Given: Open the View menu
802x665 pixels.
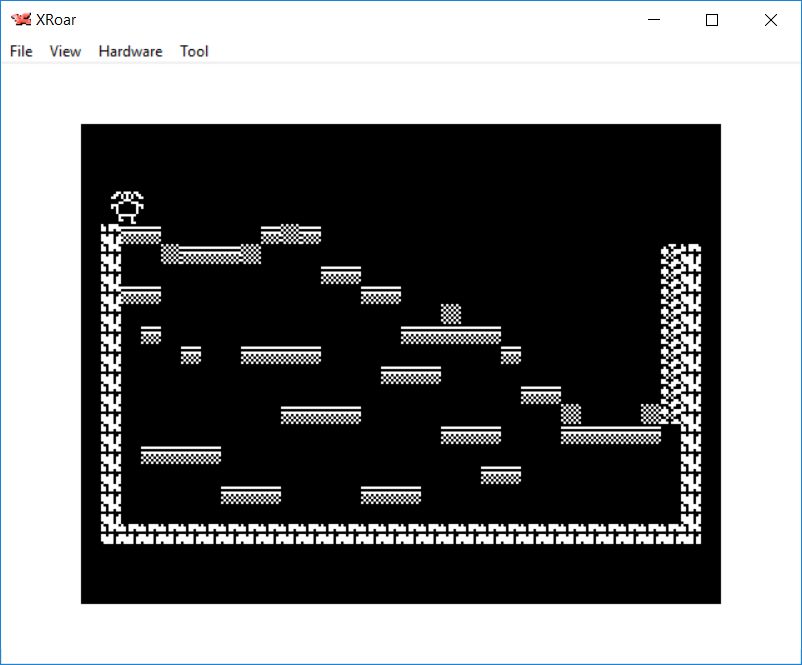Looking at the screenshot, I should 65,51.
